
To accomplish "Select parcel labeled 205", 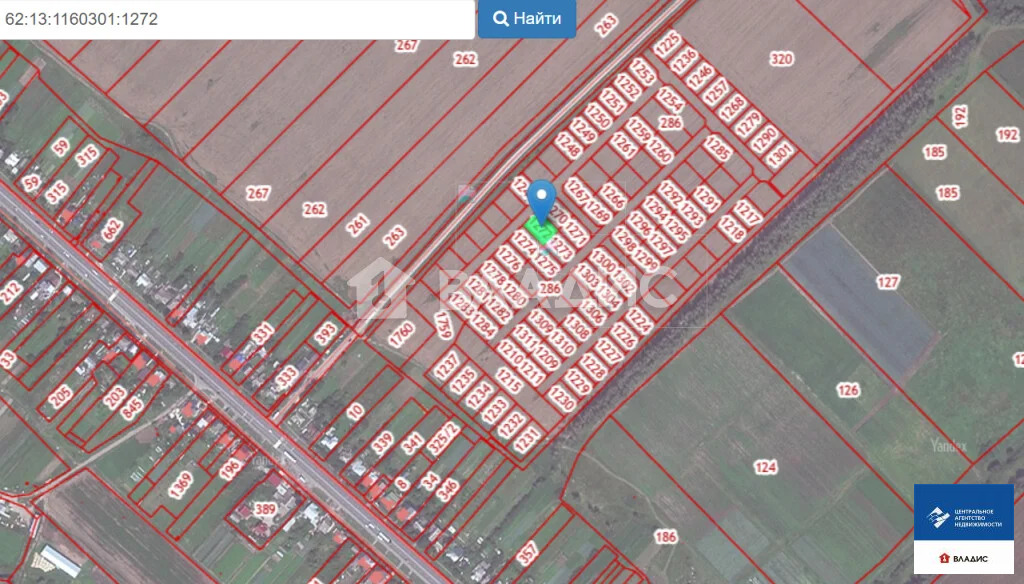I will coord(60,397).
